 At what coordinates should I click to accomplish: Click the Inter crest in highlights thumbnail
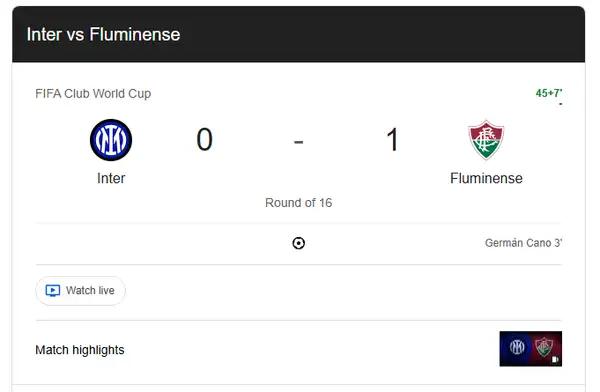tap(517, 347)
